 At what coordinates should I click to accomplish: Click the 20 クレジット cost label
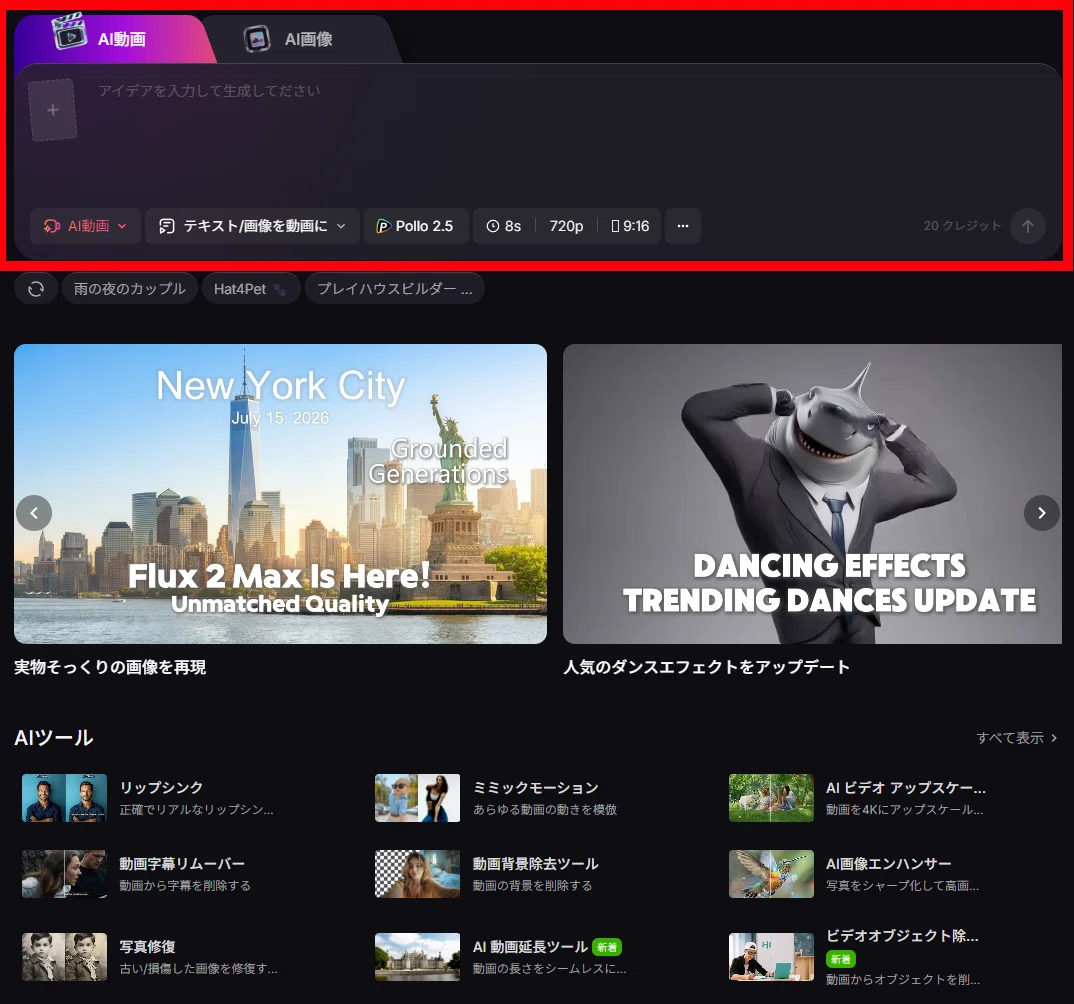962,226
